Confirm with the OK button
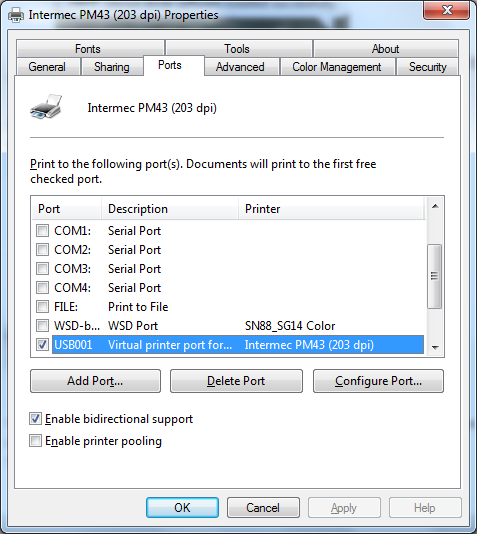 (182, 507)
